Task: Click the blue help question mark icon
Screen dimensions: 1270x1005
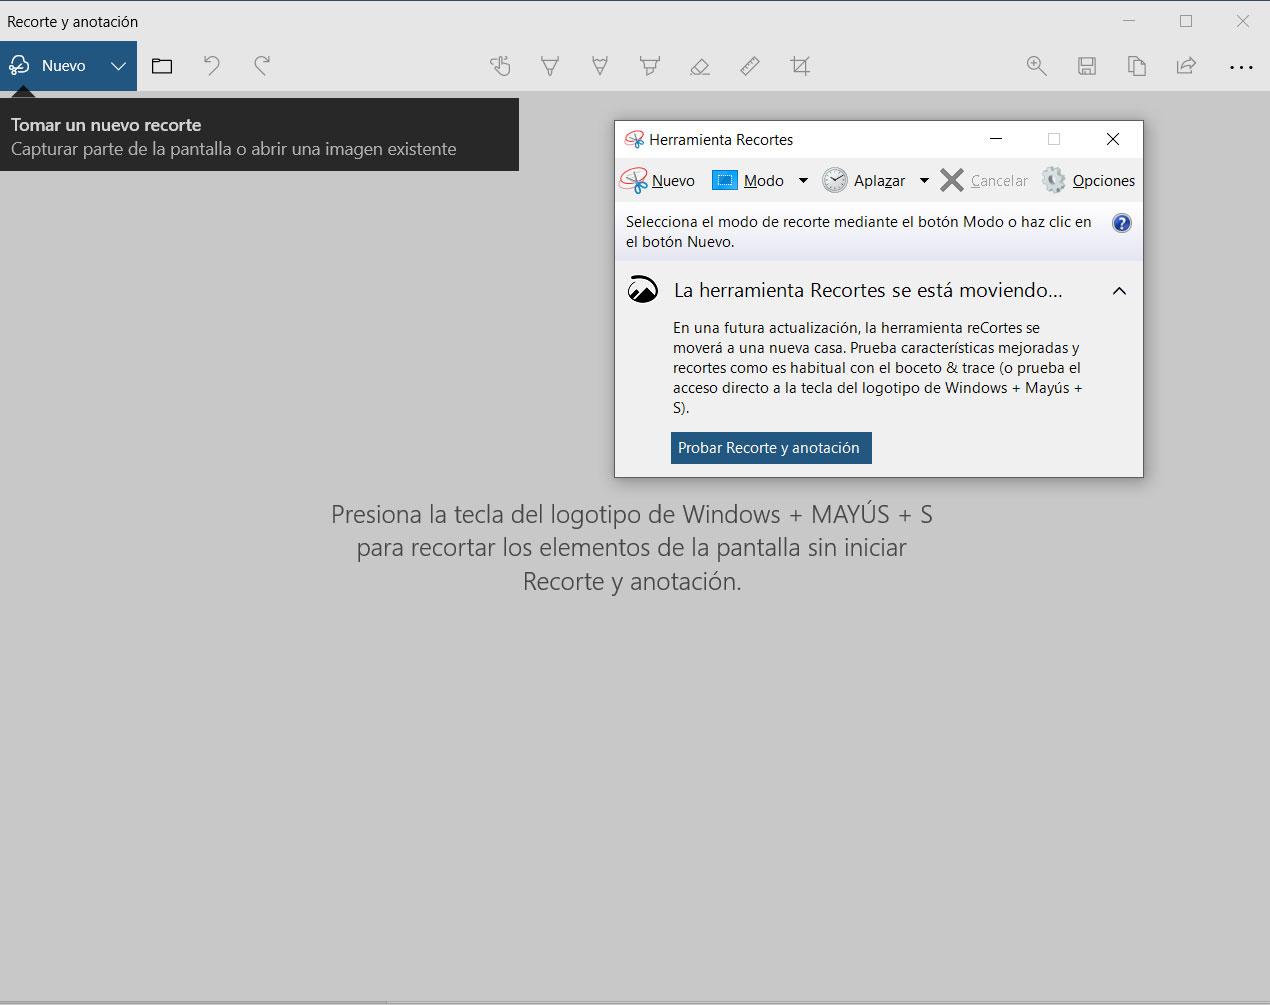Action: click(1122, 223)
